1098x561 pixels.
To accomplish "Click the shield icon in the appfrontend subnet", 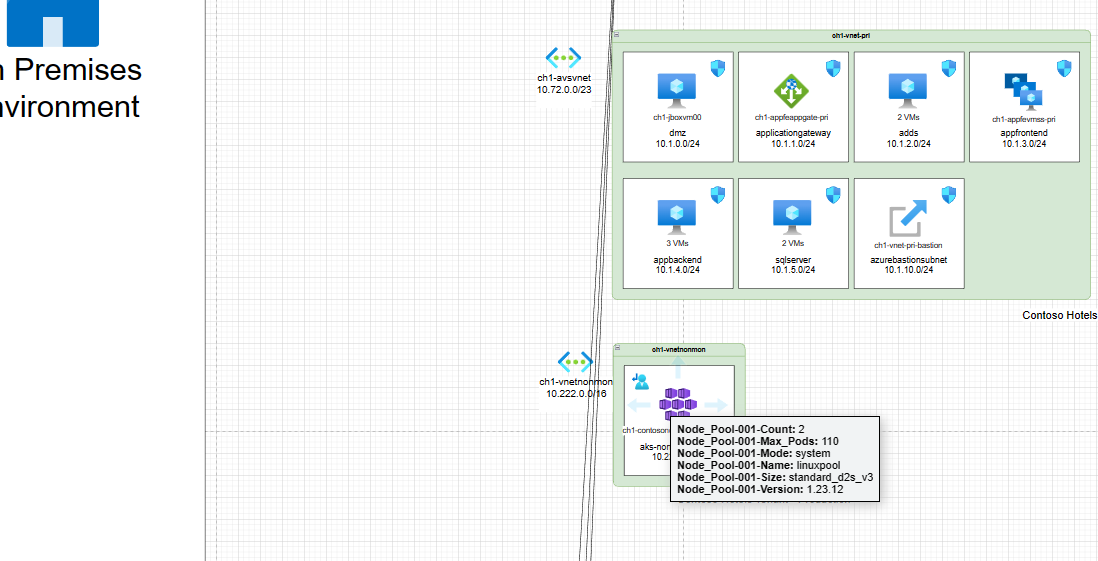I will (1064, 68).
